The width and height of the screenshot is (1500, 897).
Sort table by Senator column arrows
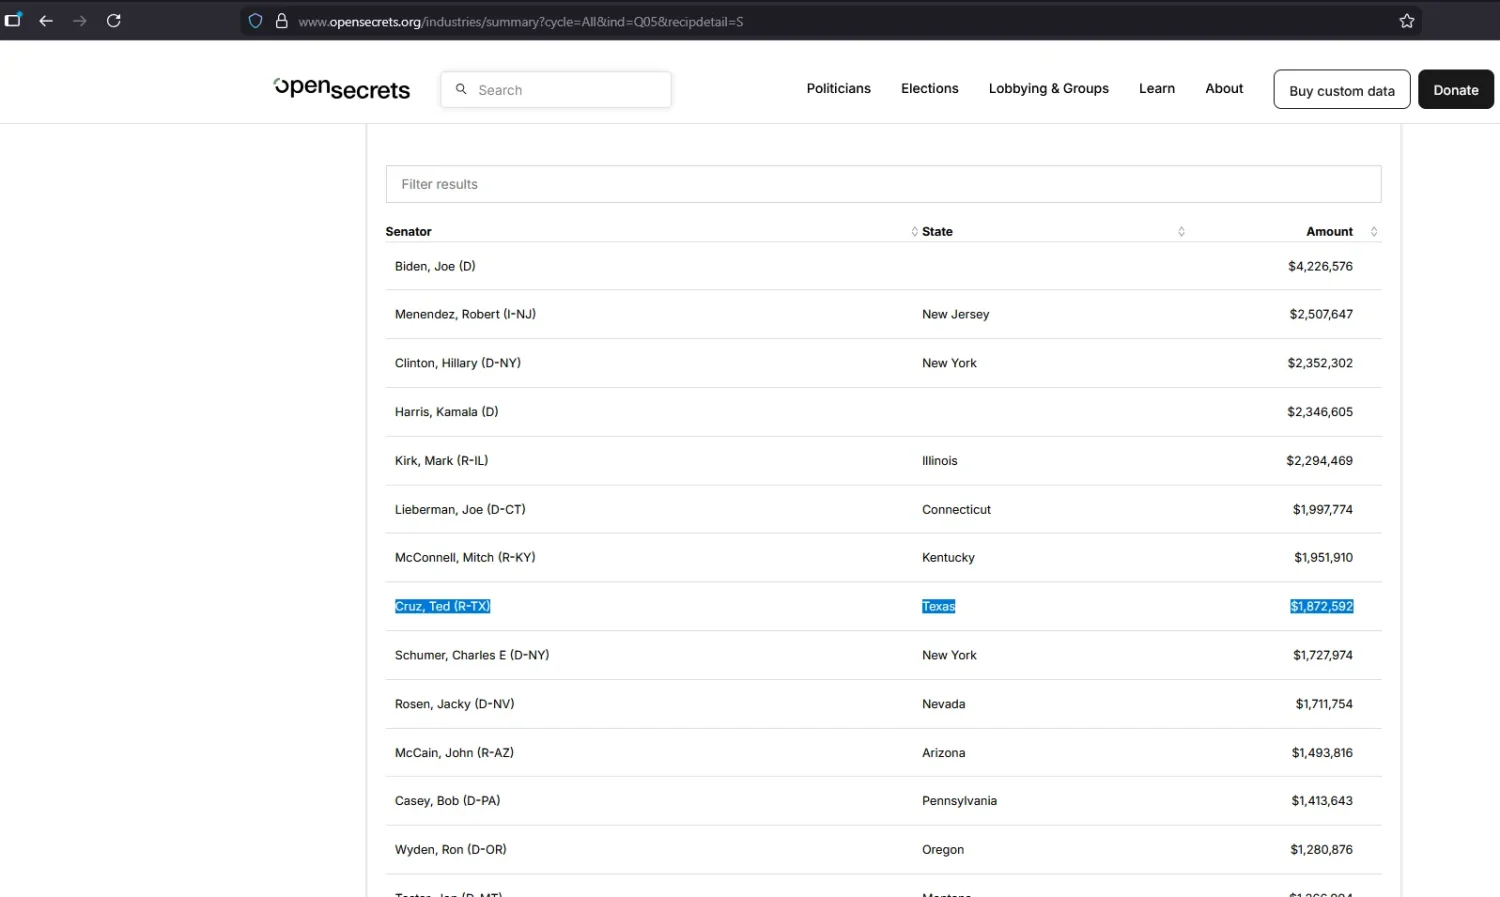(914, 231)
